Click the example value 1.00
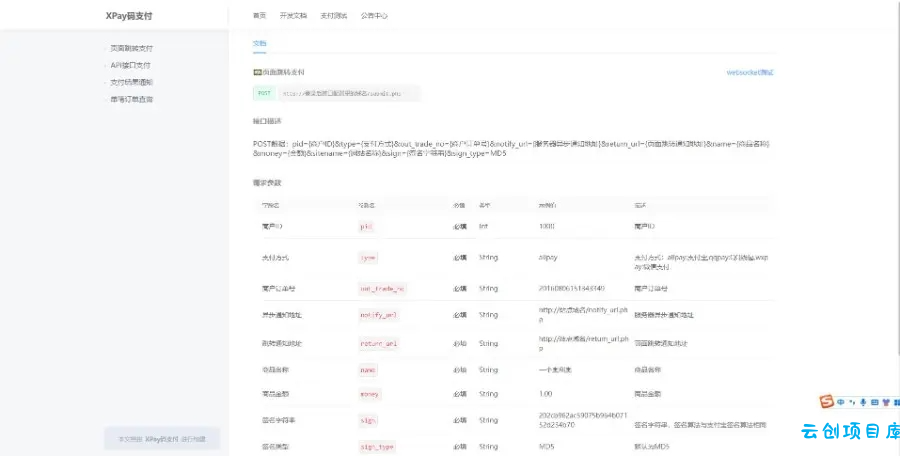 (x=545, y=394)
